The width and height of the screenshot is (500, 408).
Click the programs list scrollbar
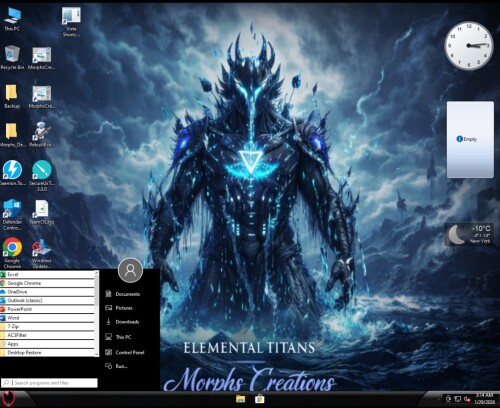(x=97, y=313)
